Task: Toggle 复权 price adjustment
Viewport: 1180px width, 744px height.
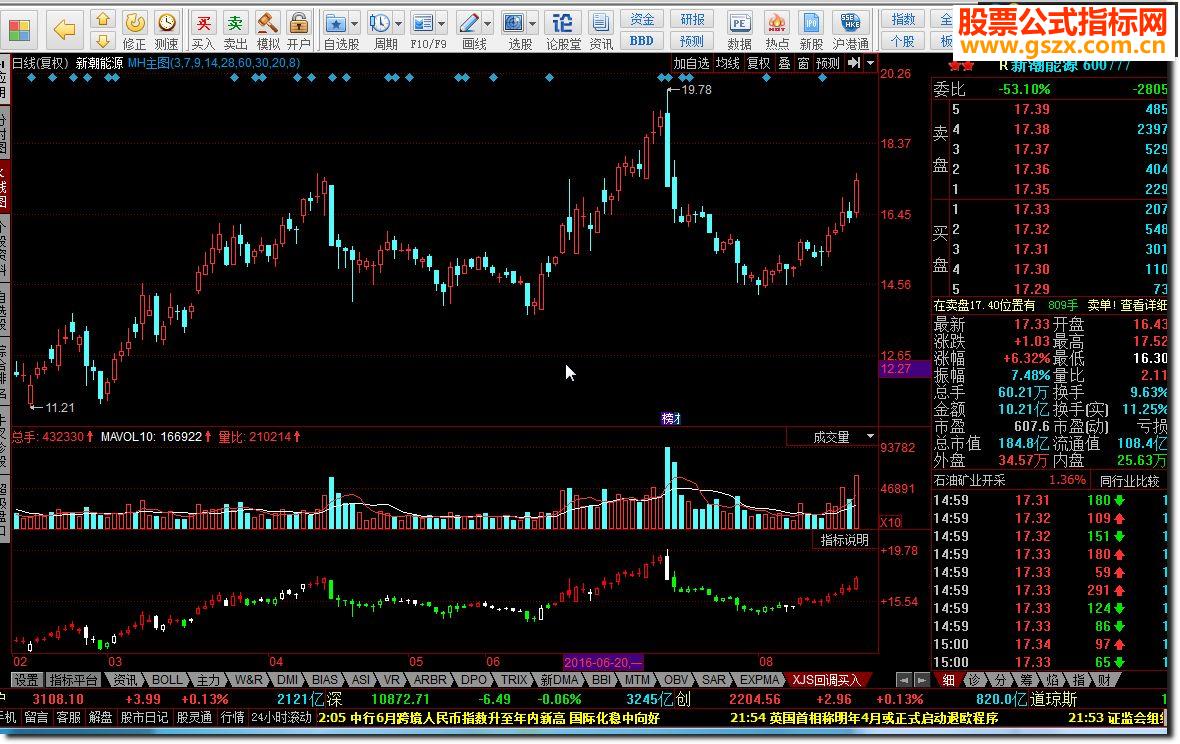Action: tap(759, 63)
